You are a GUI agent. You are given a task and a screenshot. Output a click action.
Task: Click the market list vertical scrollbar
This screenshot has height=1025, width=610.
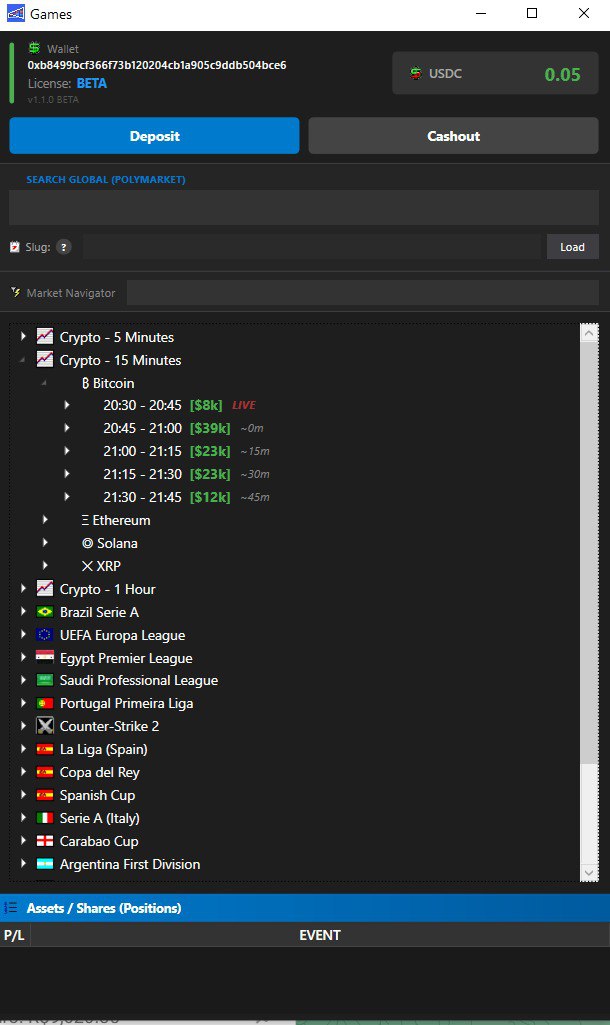coord(589,600)
